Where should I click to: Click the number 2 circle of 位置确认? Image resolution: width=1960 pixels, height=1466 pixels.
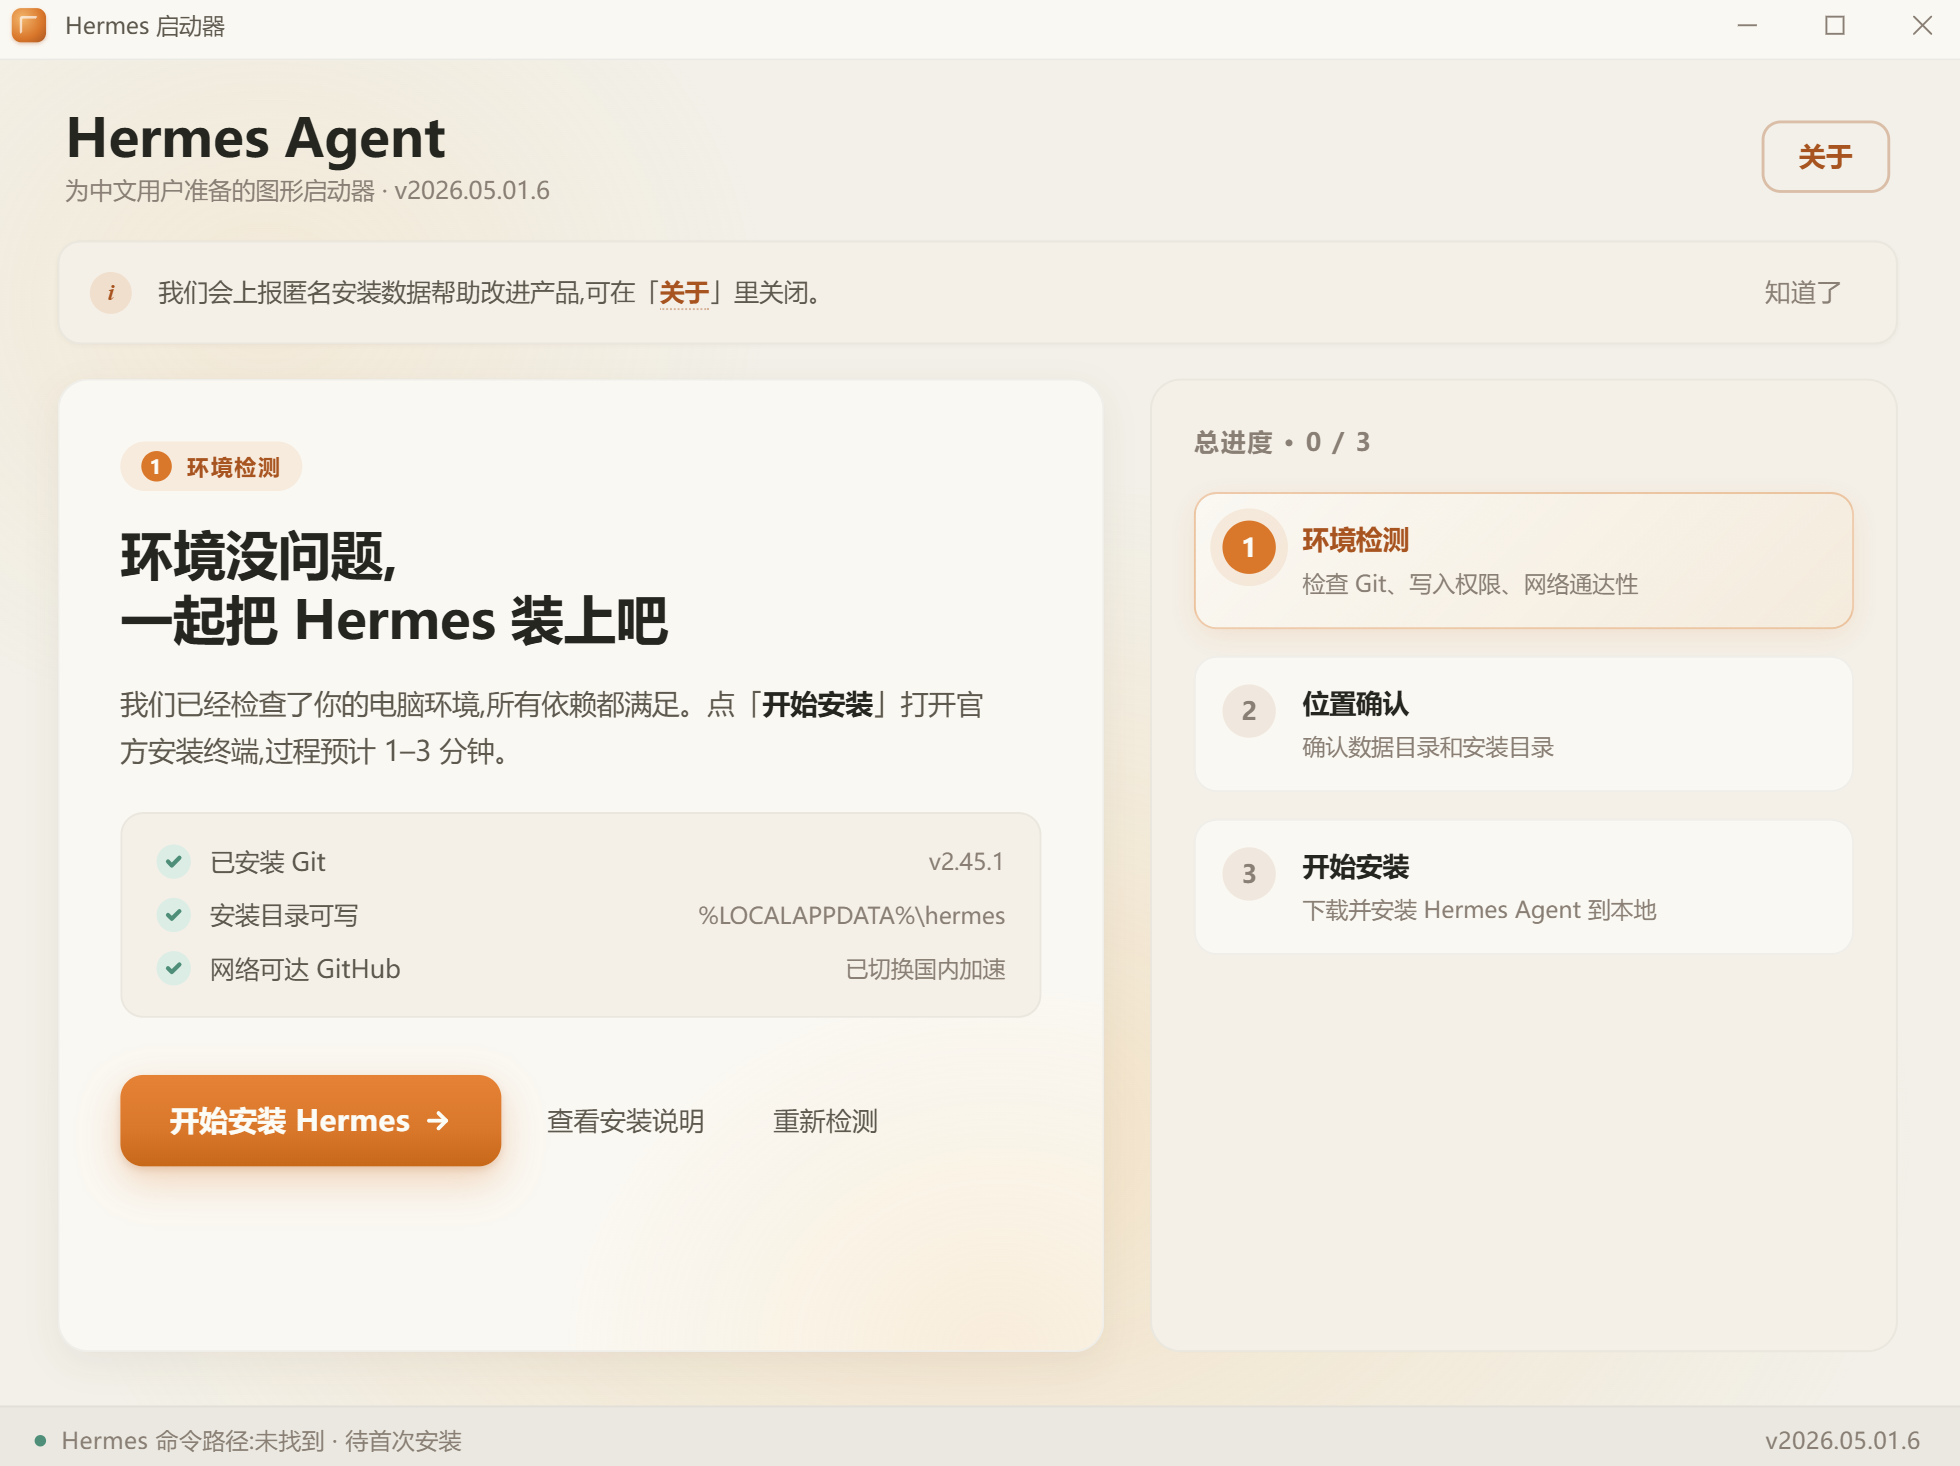(x=1249, y=711)
